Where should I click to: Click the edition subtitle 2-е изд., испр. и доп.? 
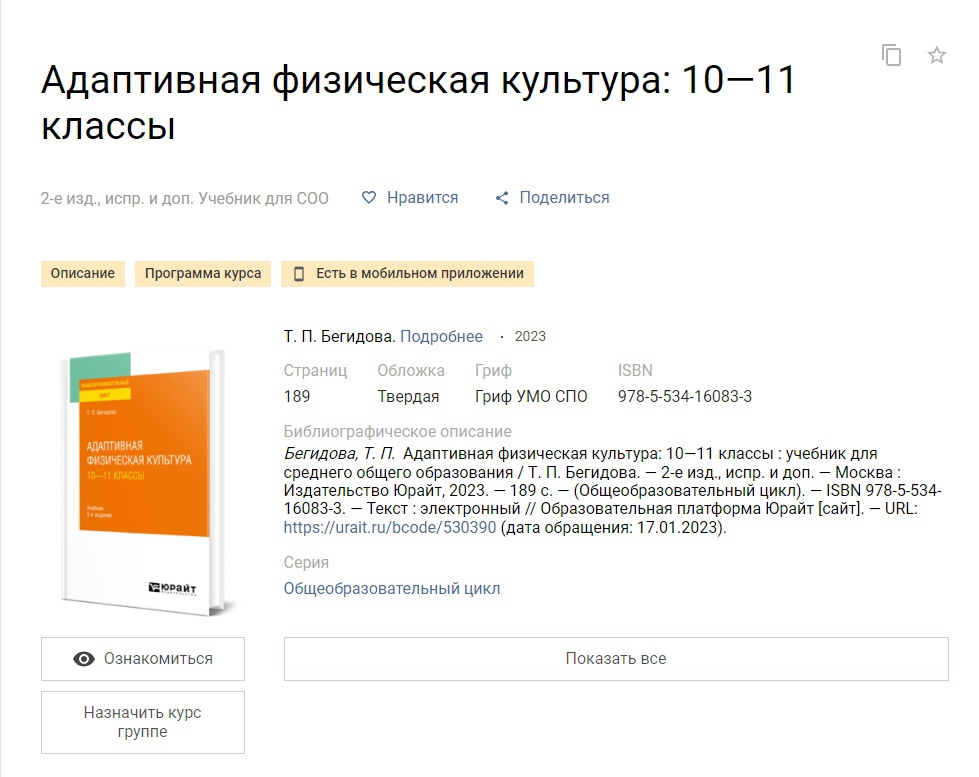[x=184, y=198]
